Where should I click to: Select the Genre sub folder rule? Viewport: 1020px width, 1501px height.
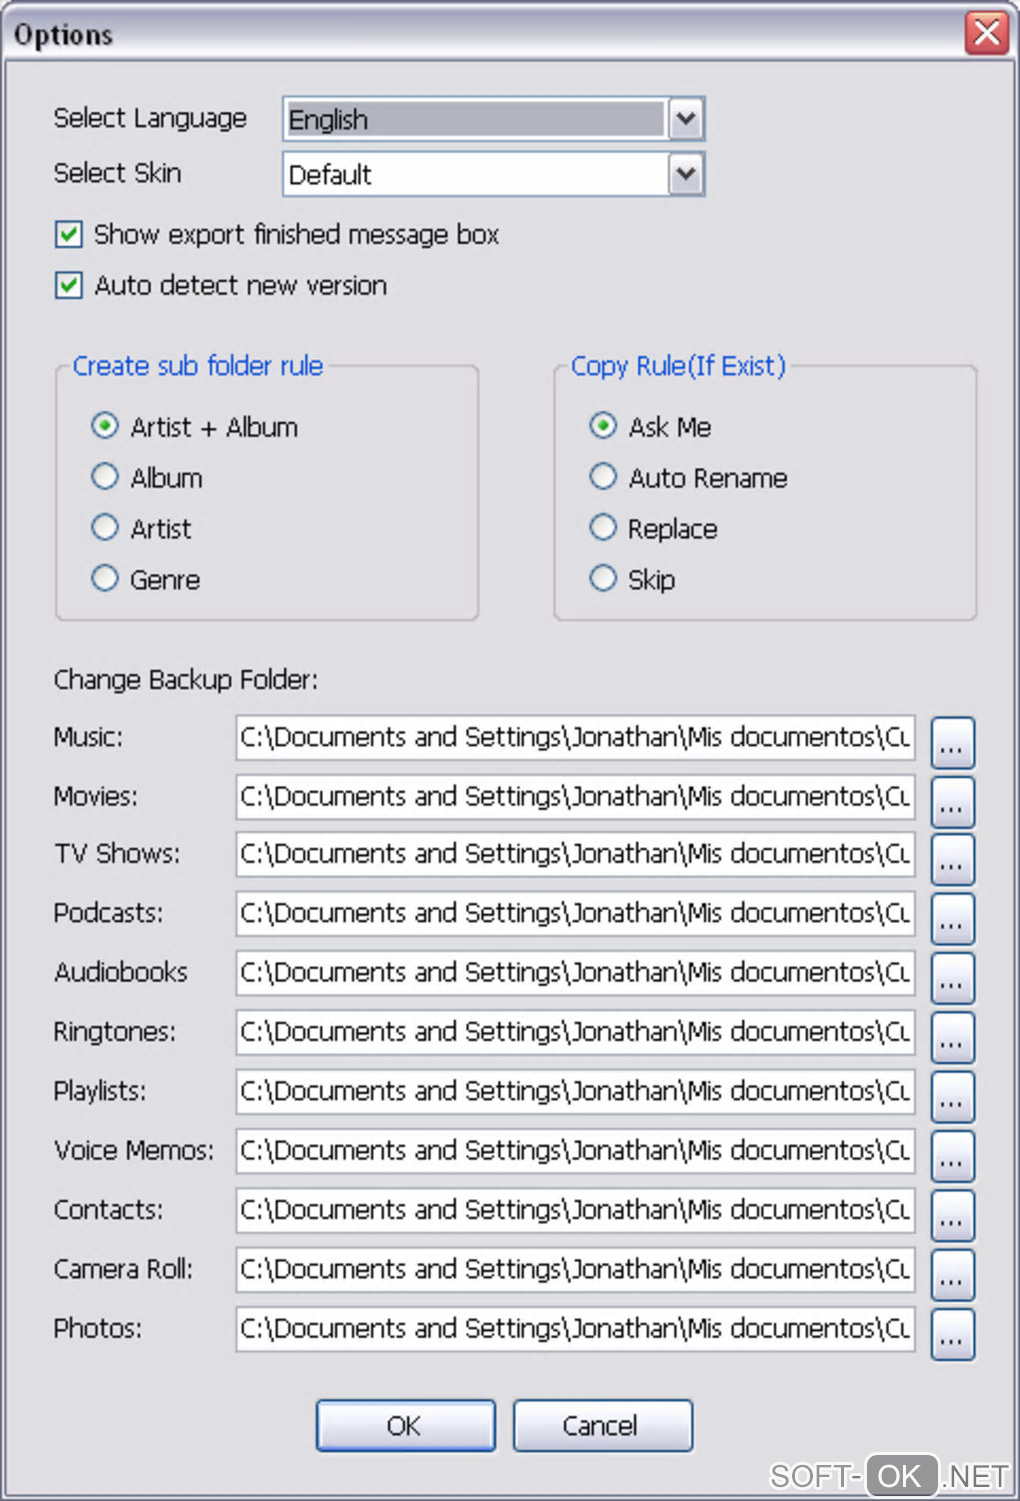tap(105, 578)
